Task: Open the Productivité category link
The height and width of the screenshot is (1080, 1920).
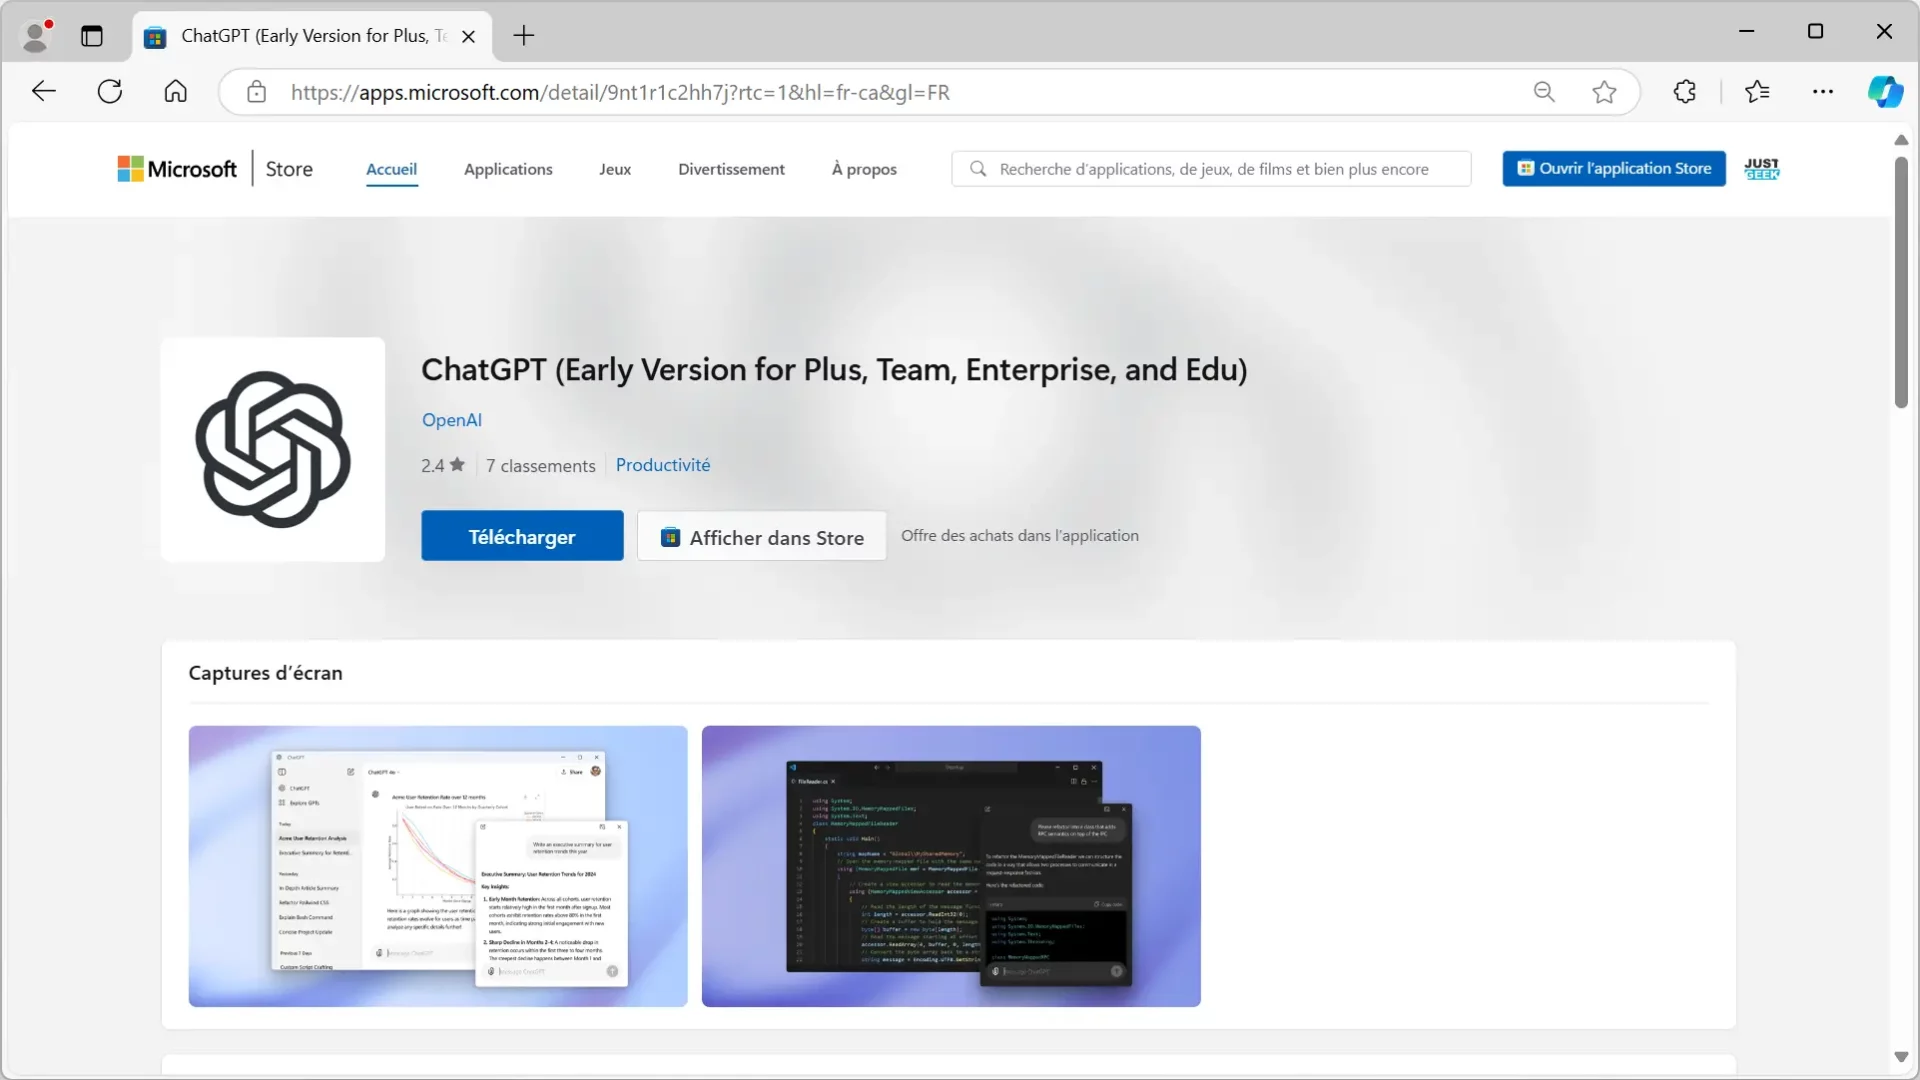Action: [663, 465]
